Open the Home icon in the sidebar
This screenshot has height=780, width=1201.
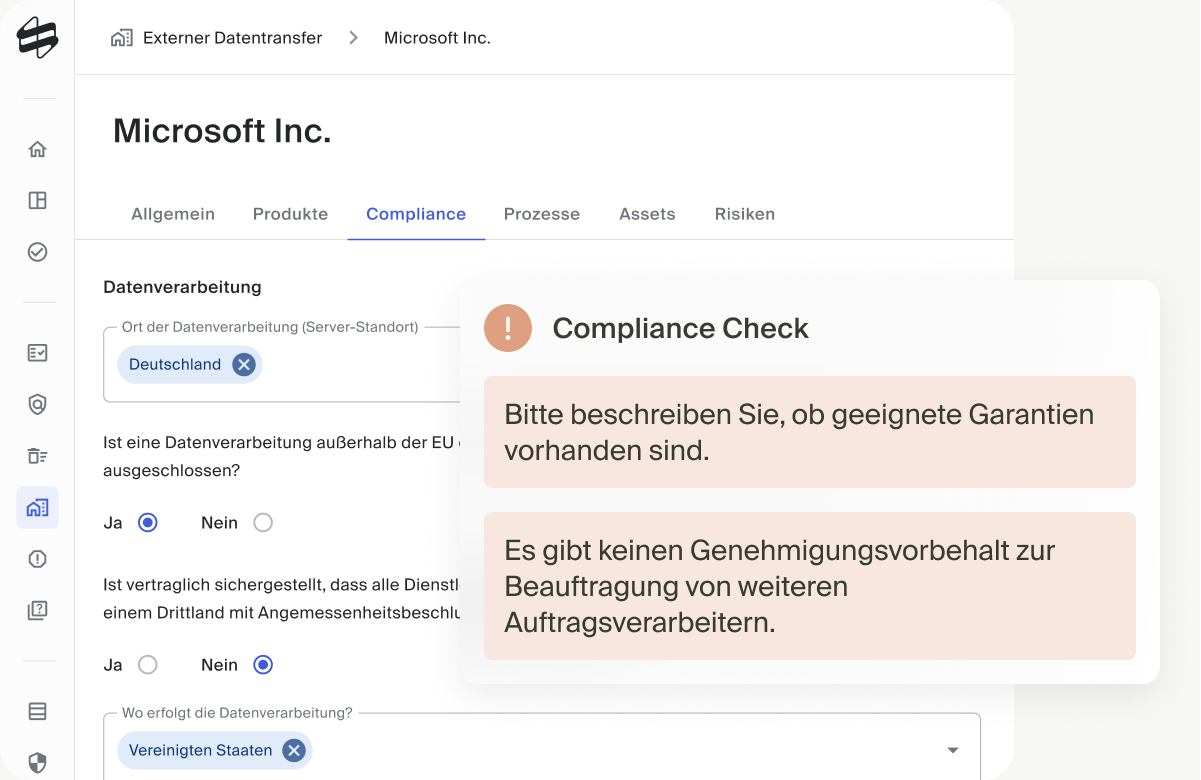[x=37, y=149]
